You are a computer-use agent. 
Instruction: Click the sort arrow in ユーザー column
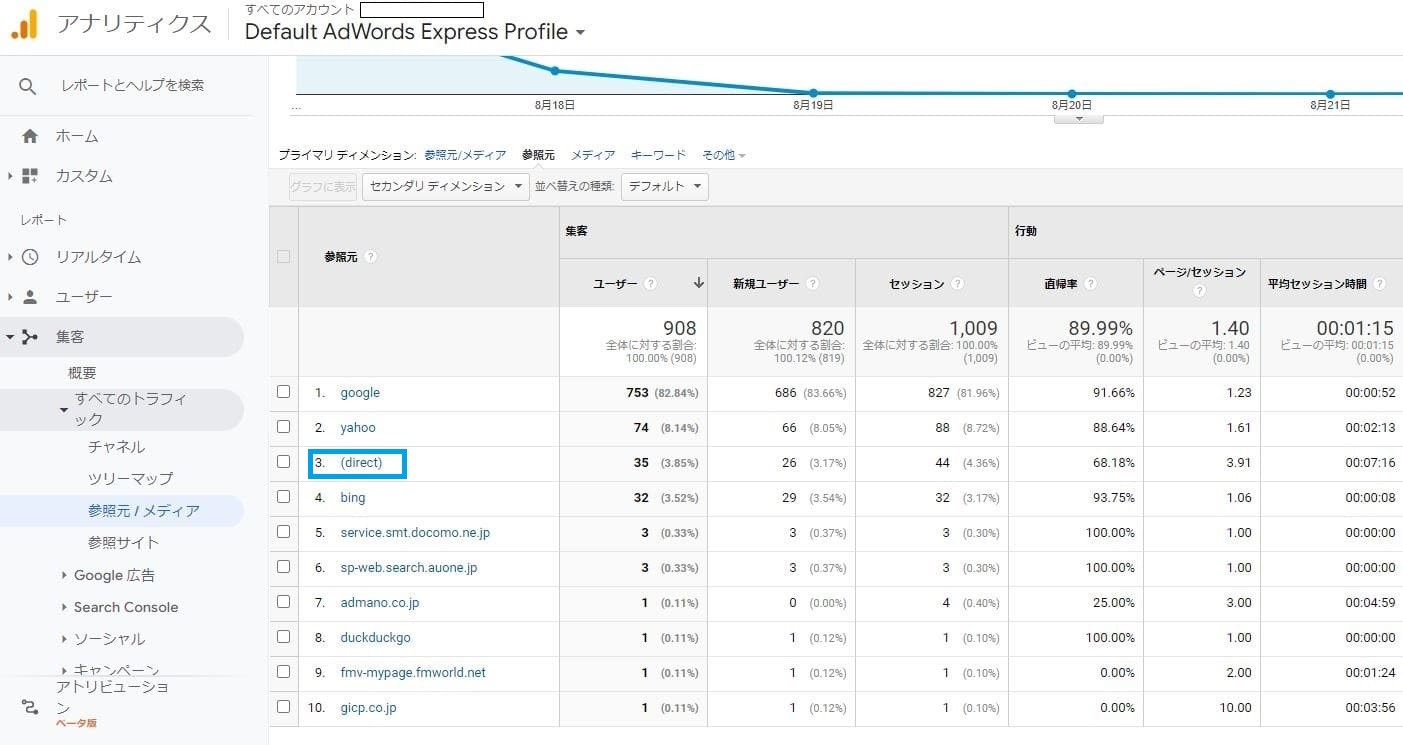tap(698, 283)
